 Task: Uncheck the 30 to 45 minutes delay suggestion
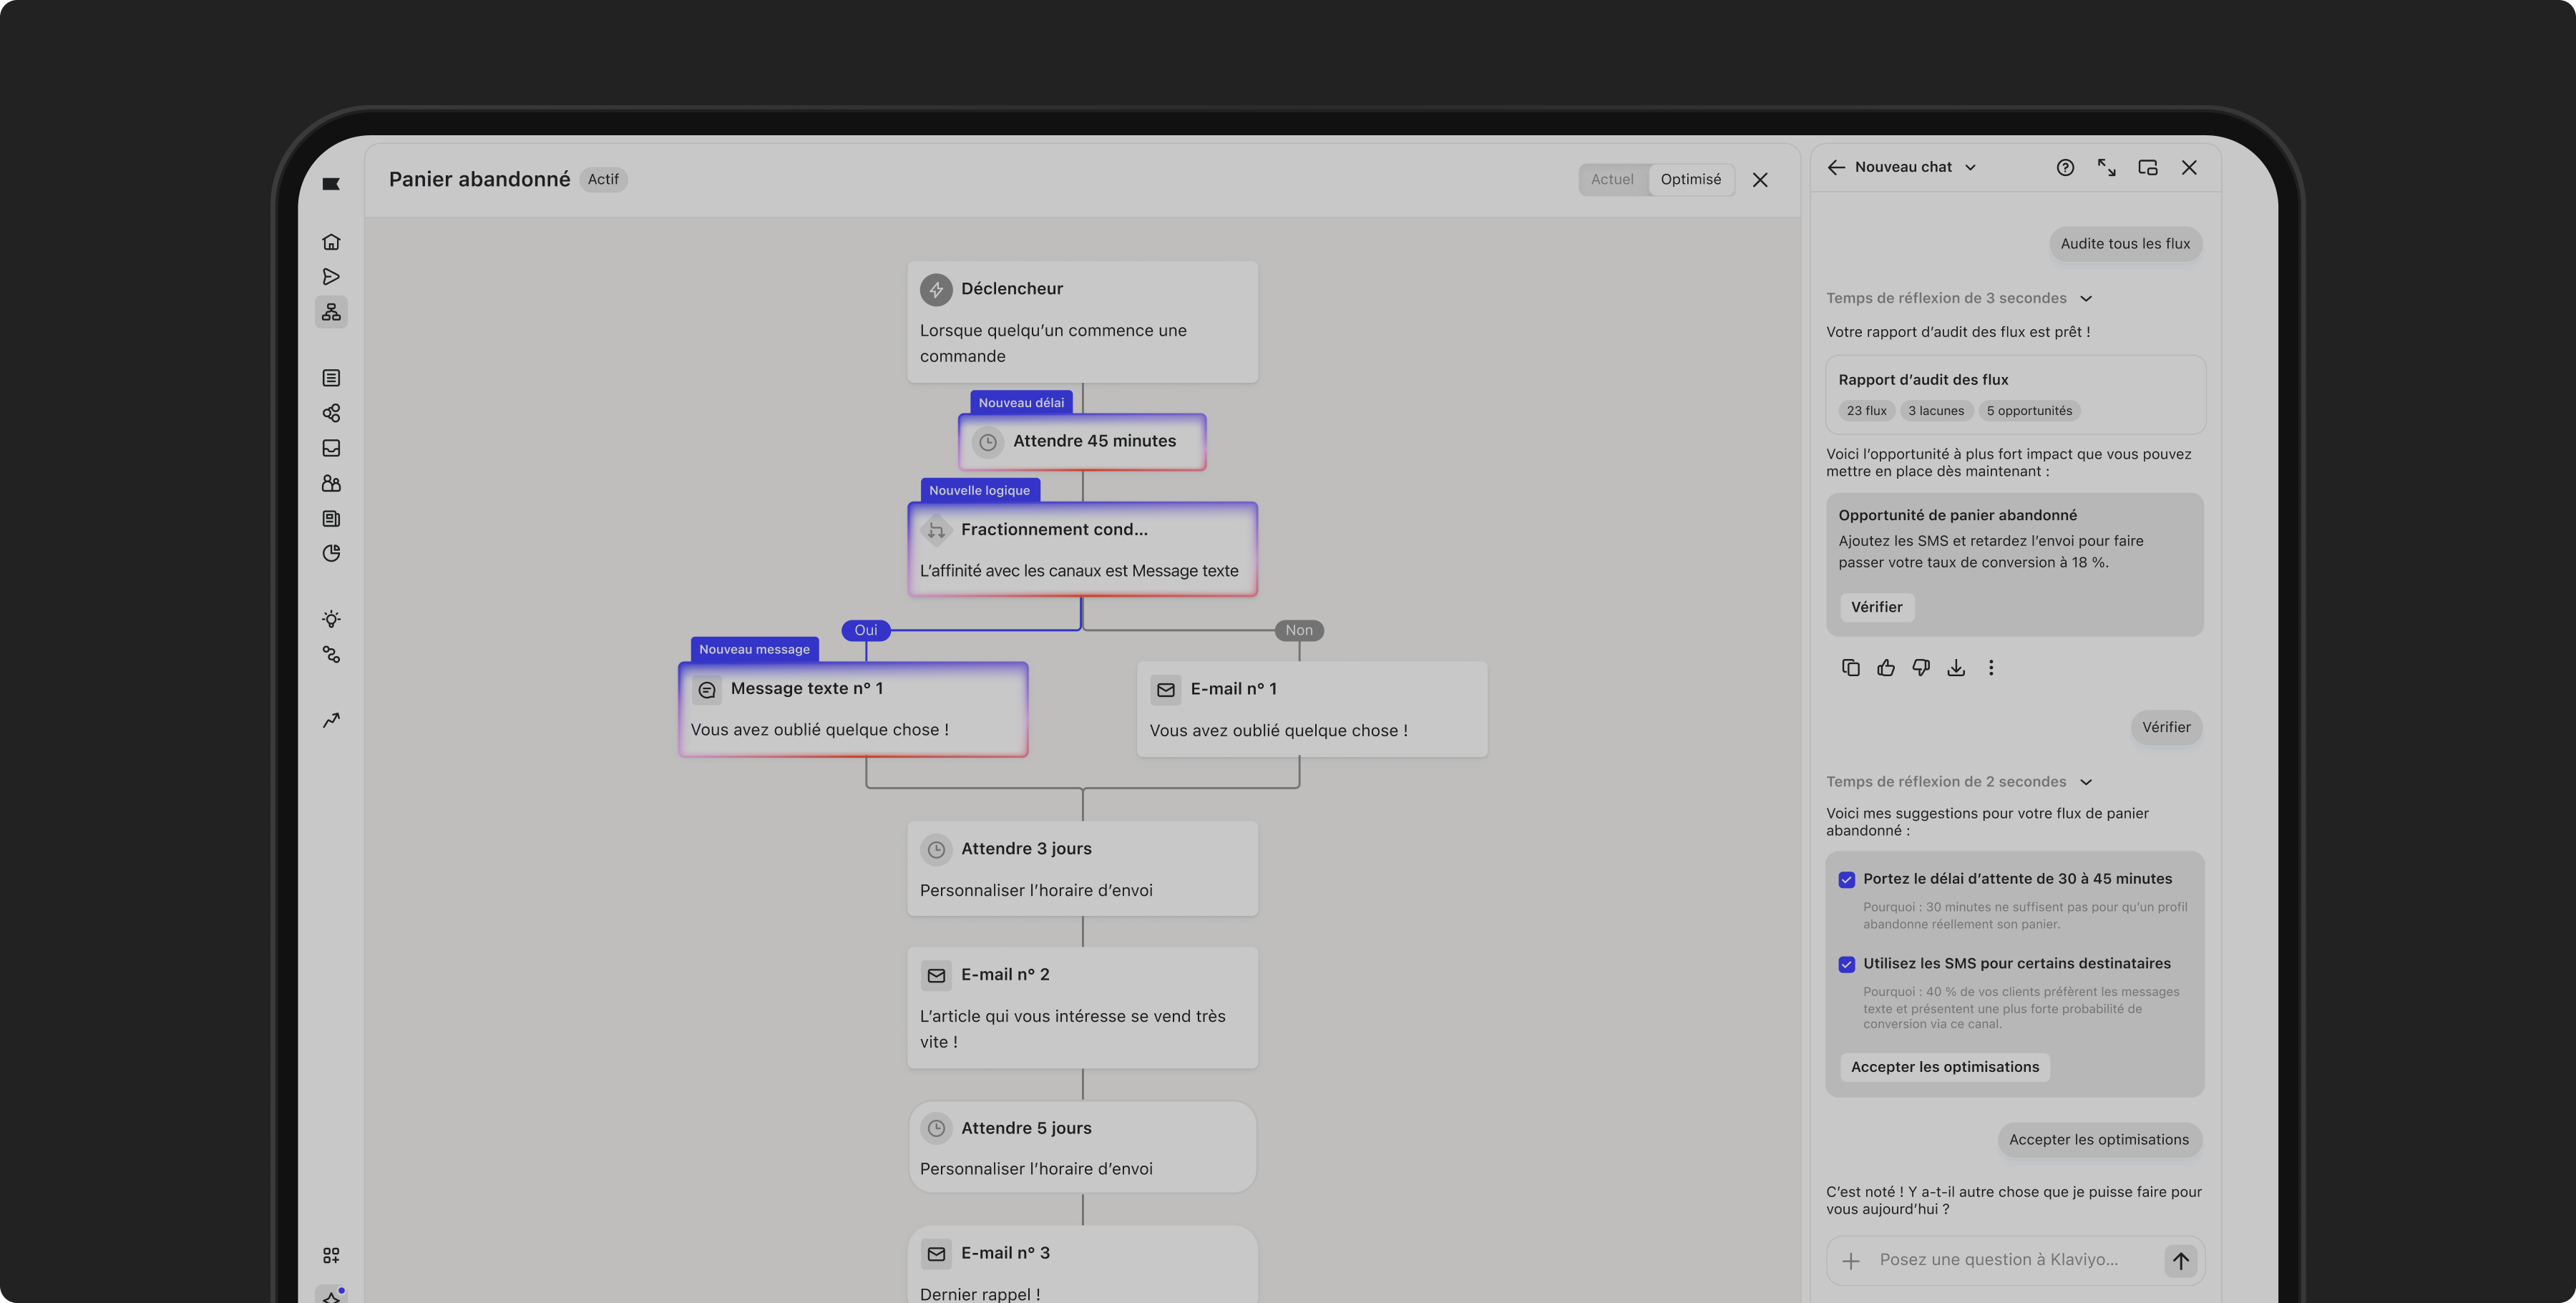coord(1847,880)
